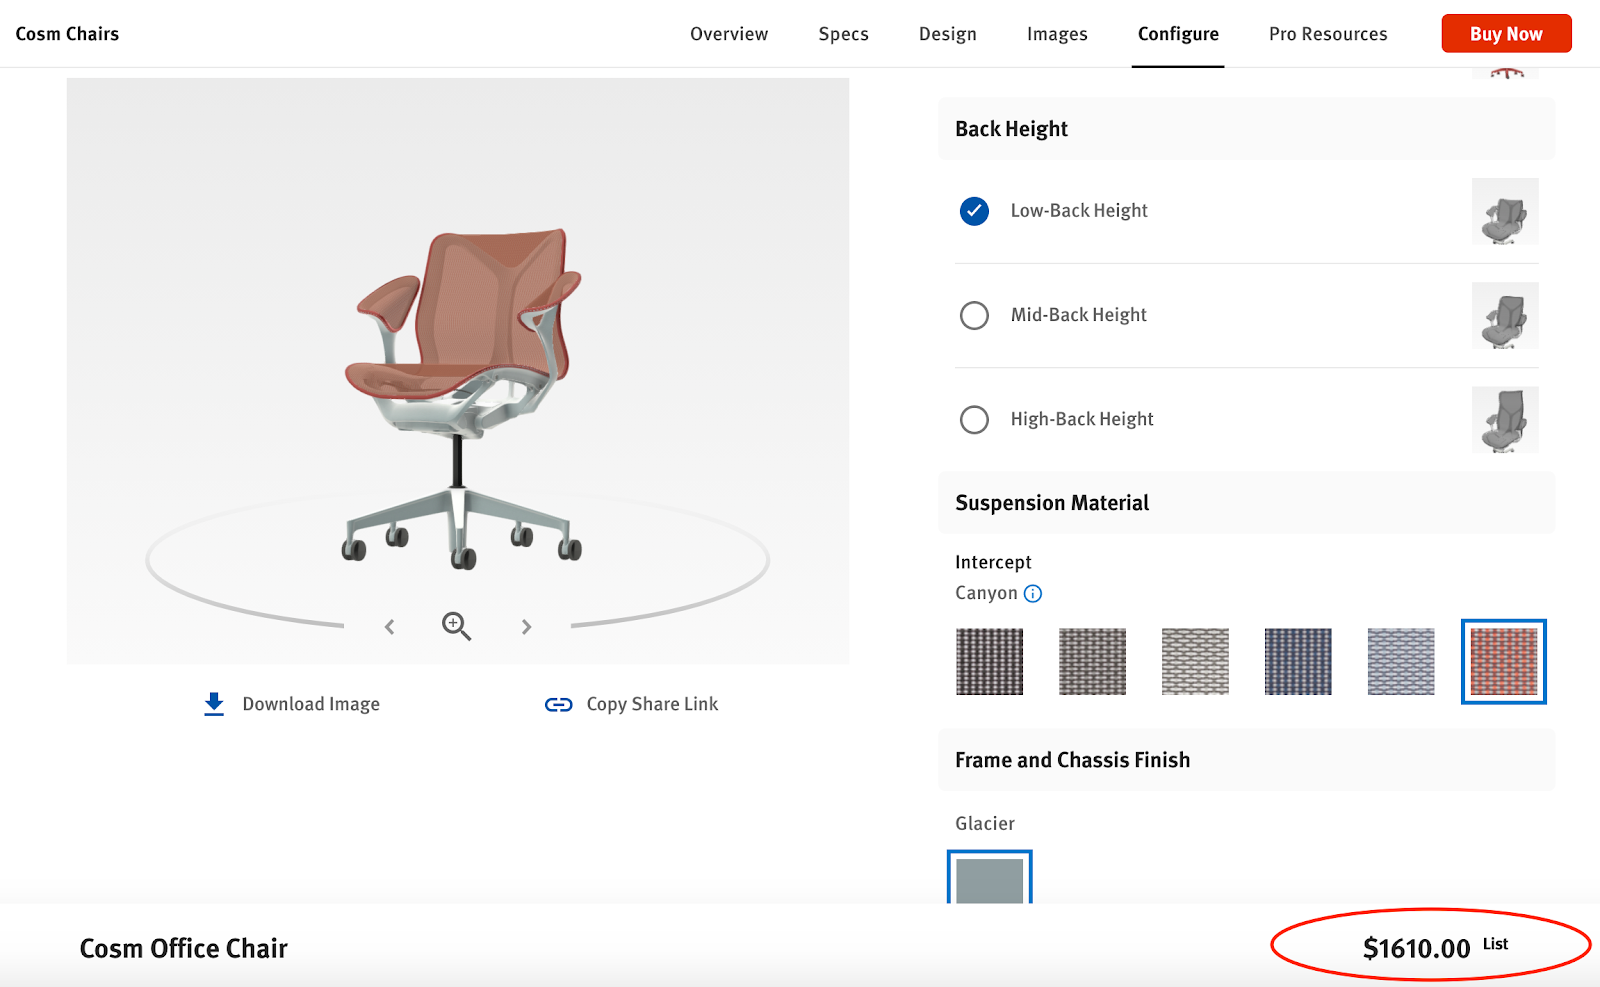Screen dimensions: 1600x987
Task: Open the Overview tab
Action: [x=729, y=34]
